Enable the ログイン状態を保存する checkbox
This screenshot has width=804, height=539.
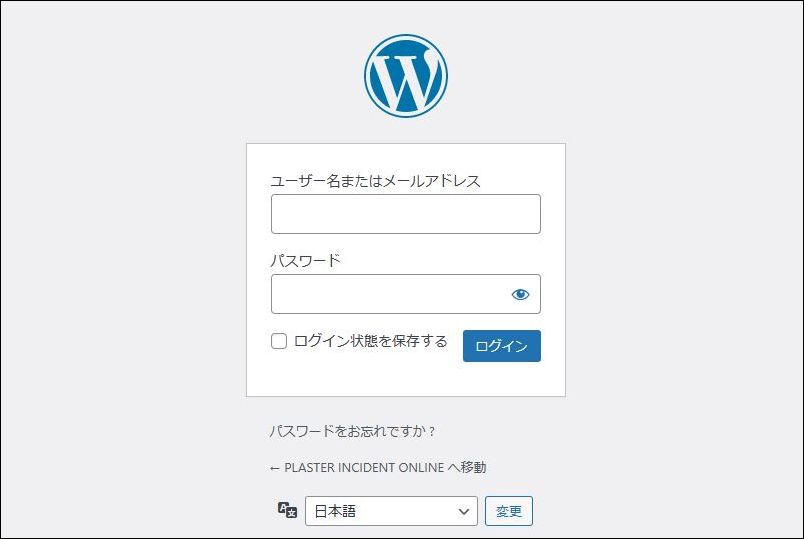point(279,341)
